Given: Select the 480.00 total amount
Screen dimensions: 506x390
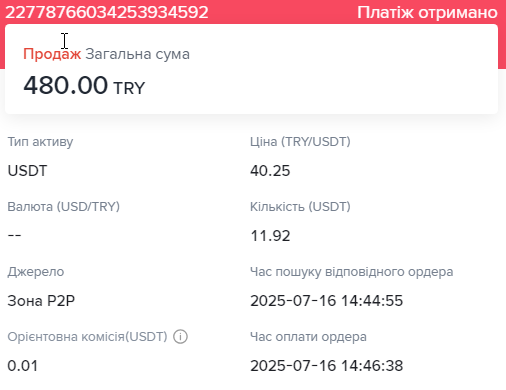Looking at the screenshot, I should 66,85.
